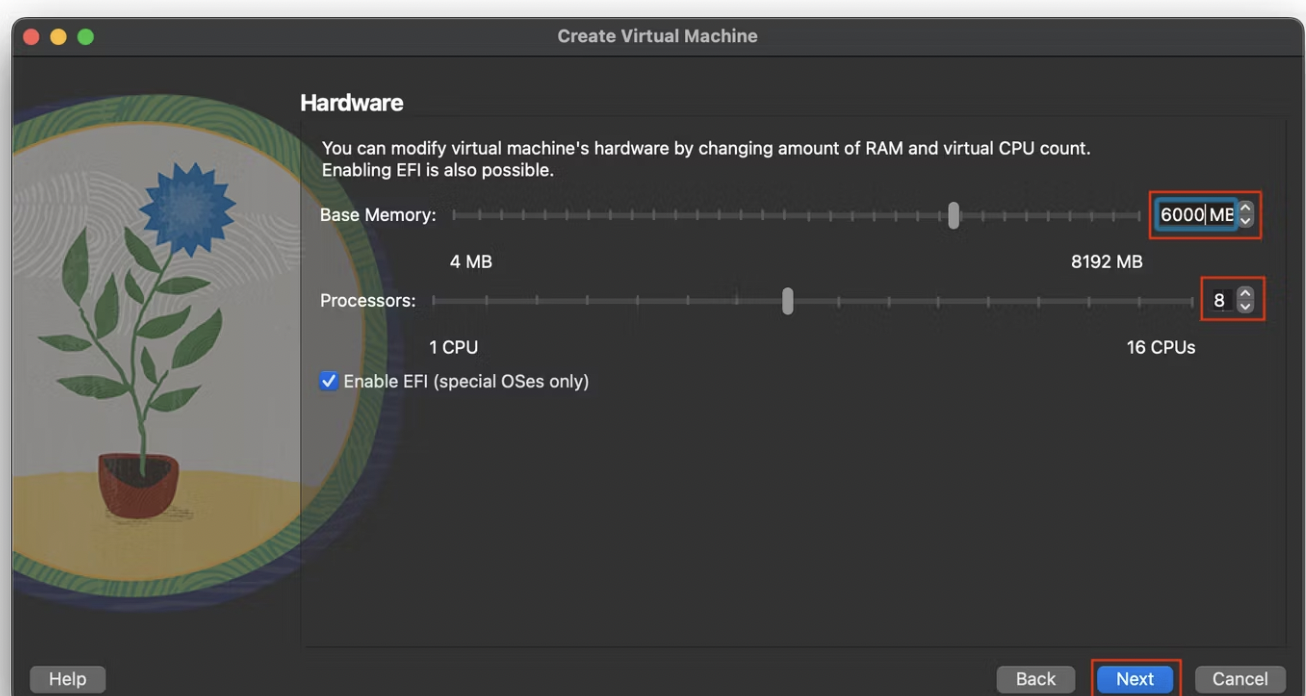Maximize the window with the green button
The height and width of the screenshot is (696, 1306).
point(85,36)
